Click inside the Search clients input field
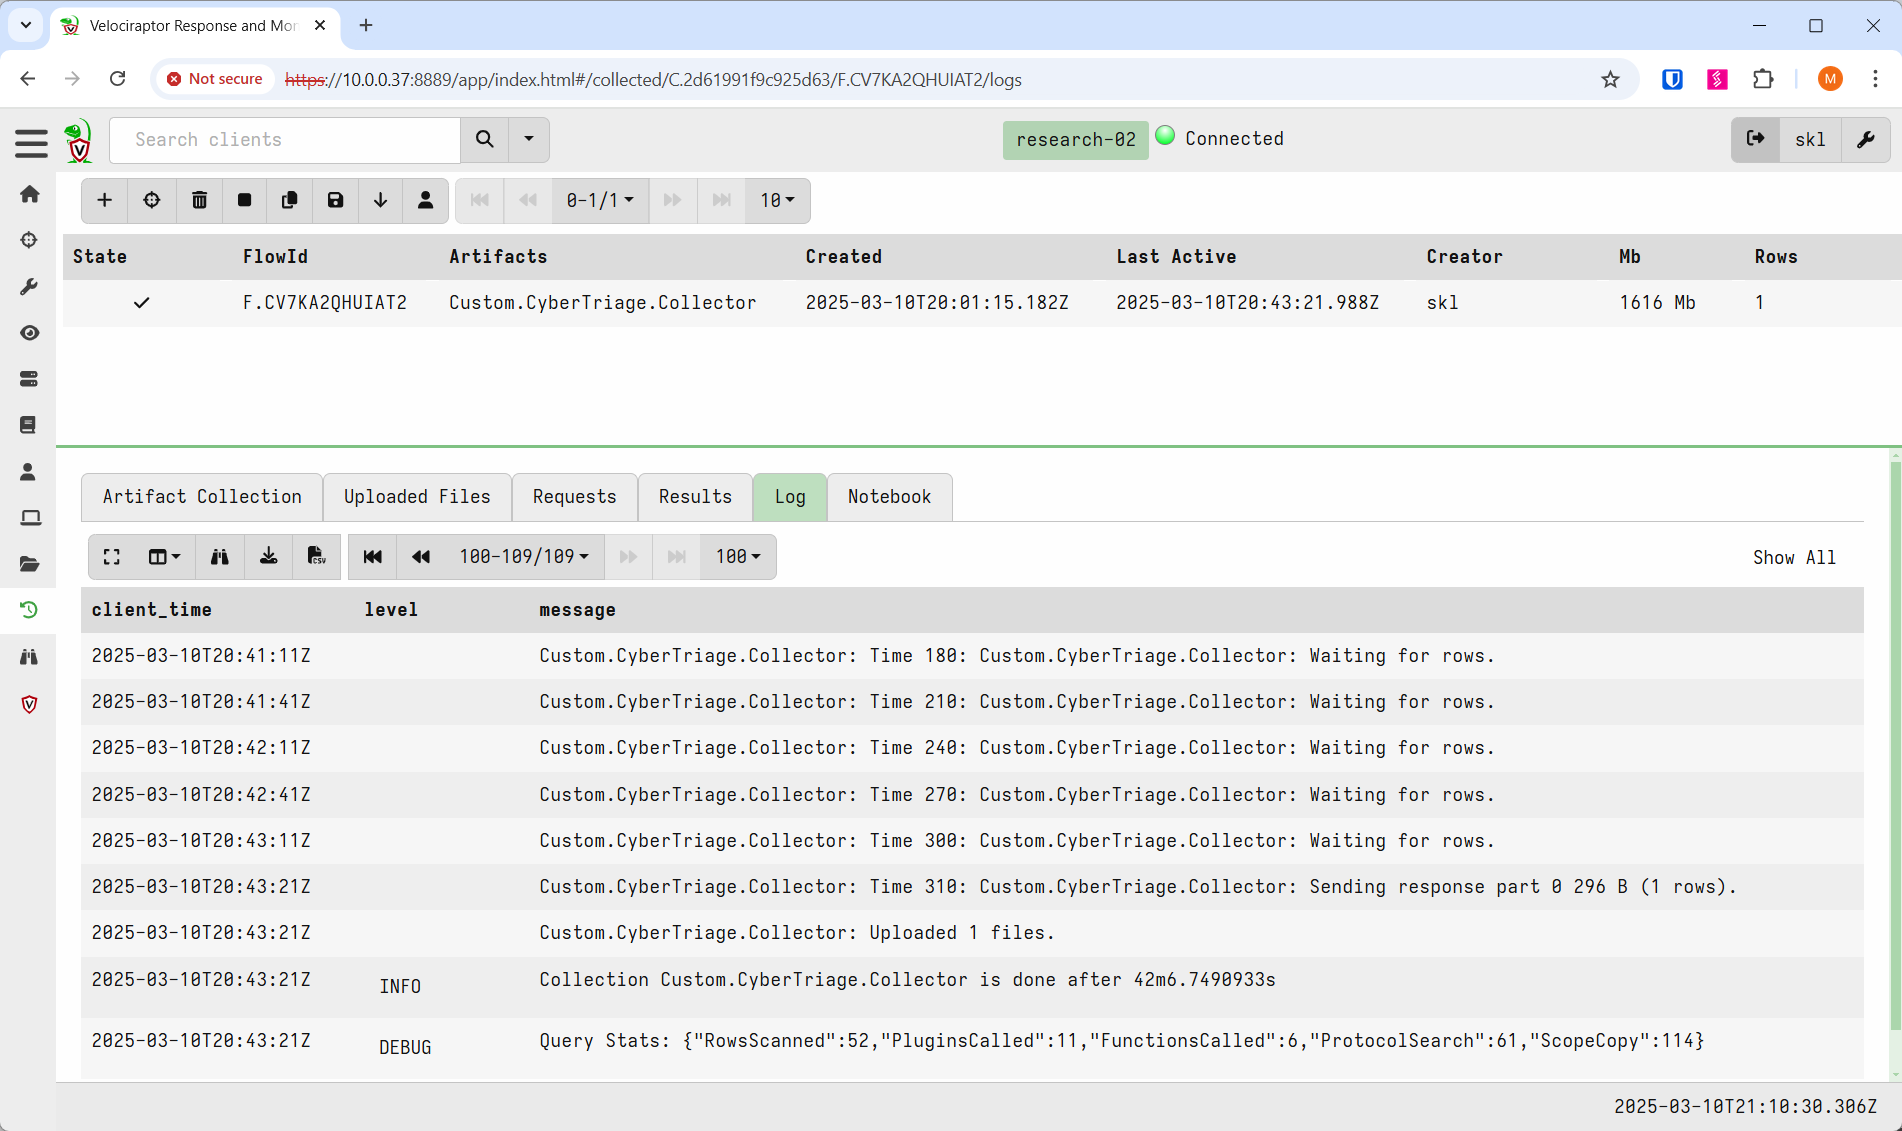 tap(285, 140)
